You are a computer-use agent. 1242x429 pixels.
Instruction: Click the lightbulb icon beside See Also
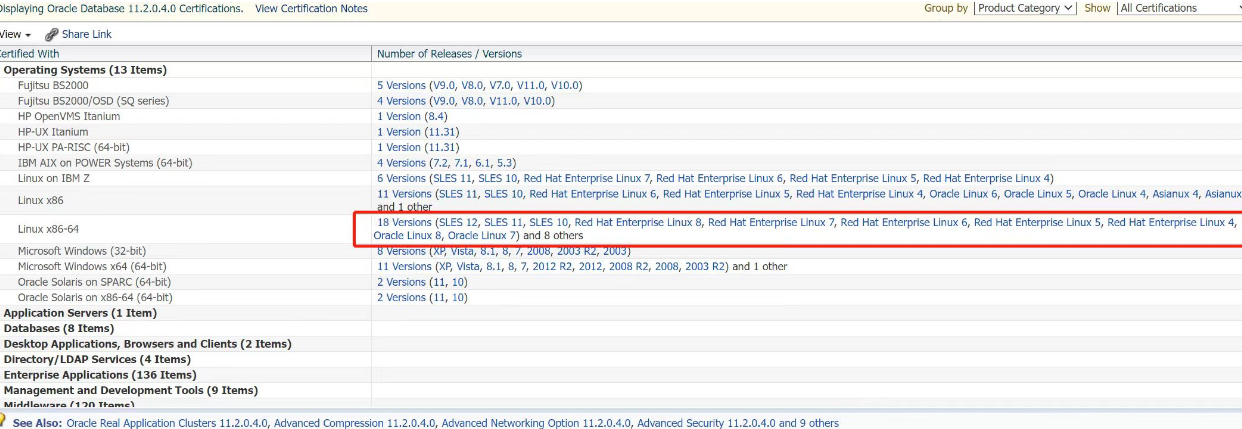(x=3, y=422)
